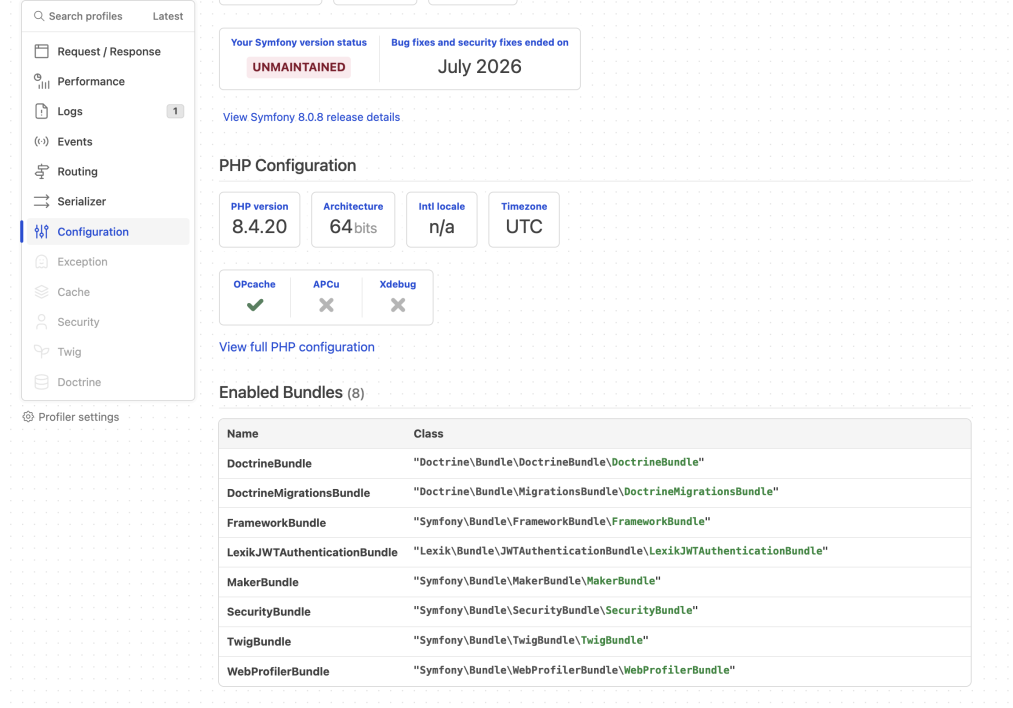Click the Search profiles field
This screenshot has height=708, width=1013.
85,16
